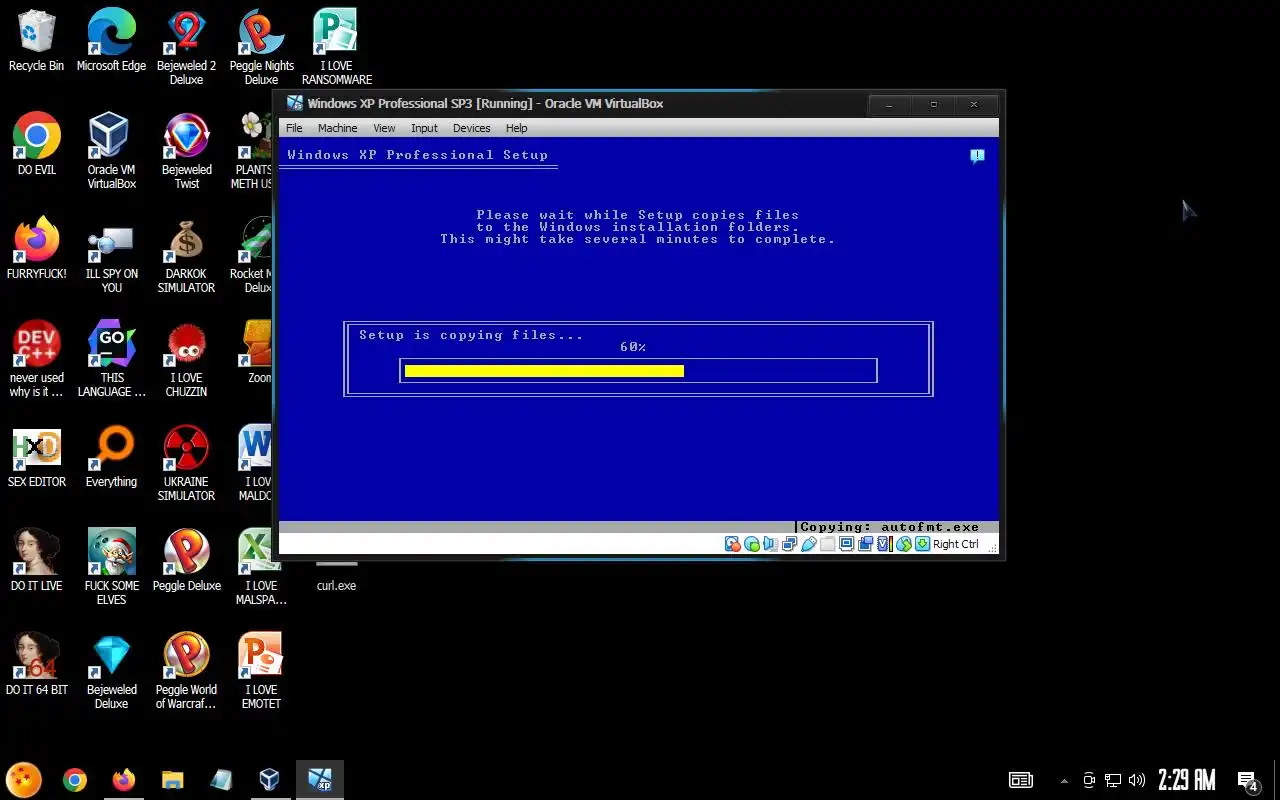The height and width of the screenshot is (800, 1280).
Task: Select the Dev-C++ 'never used' desktop shortcut
Action: click(x=36, y=360)
